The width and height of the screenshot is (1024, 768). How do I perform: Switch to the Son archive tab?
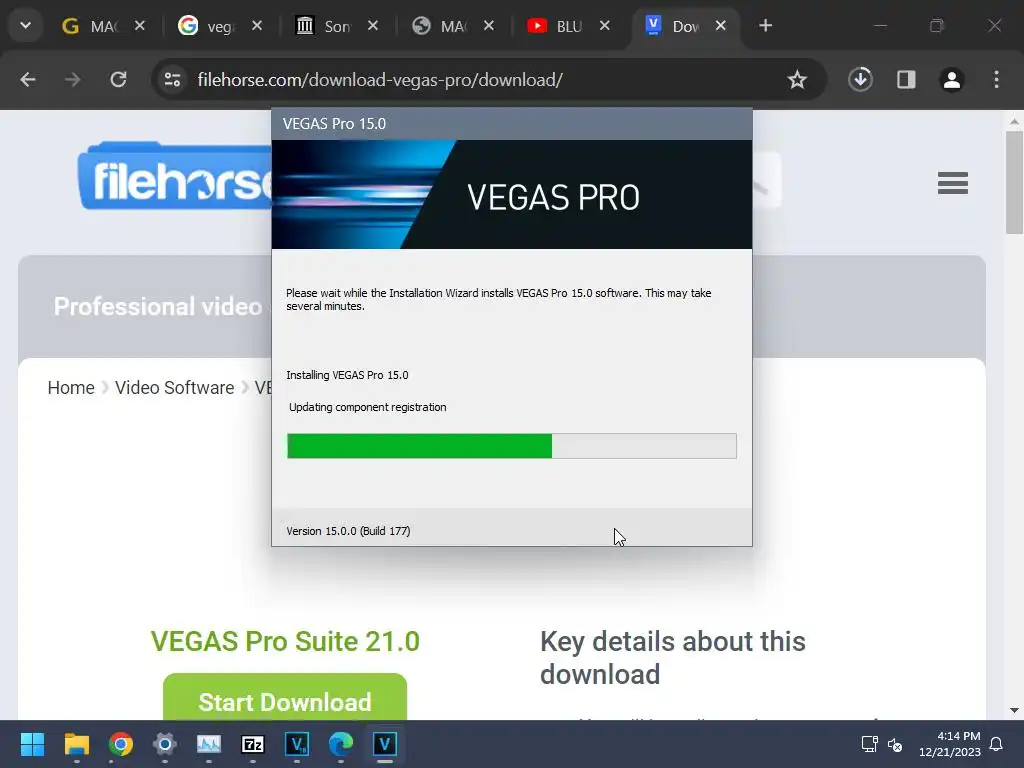pos(325,26)
